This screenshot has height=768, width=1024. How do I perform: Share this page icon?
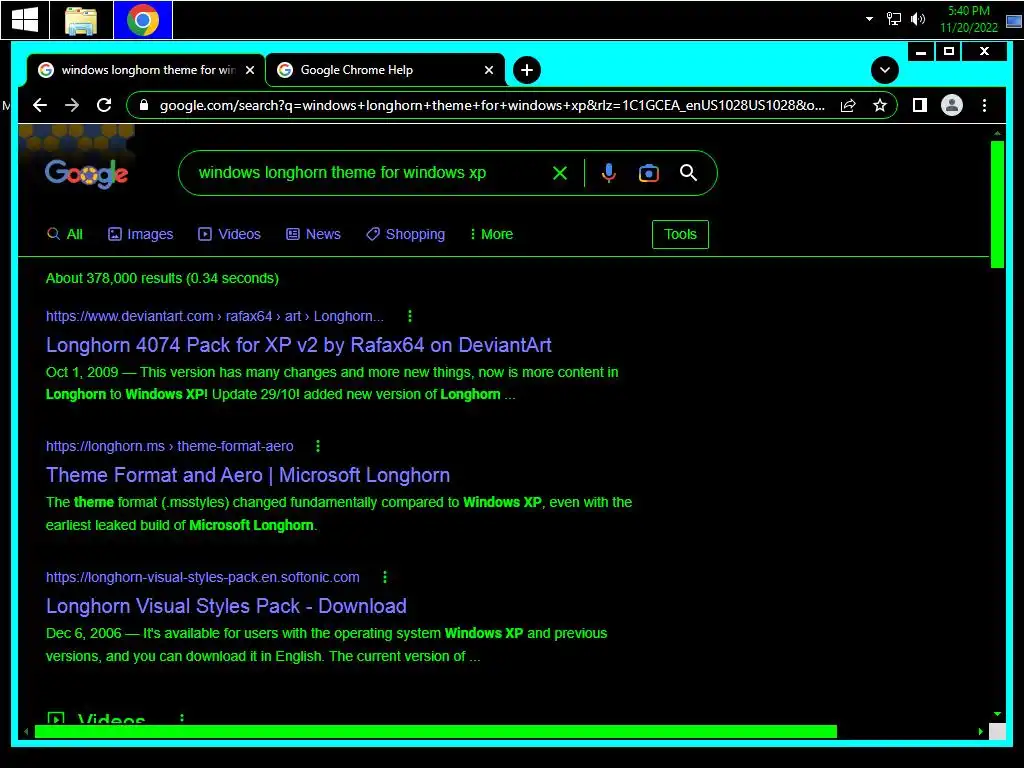(848, 105)
